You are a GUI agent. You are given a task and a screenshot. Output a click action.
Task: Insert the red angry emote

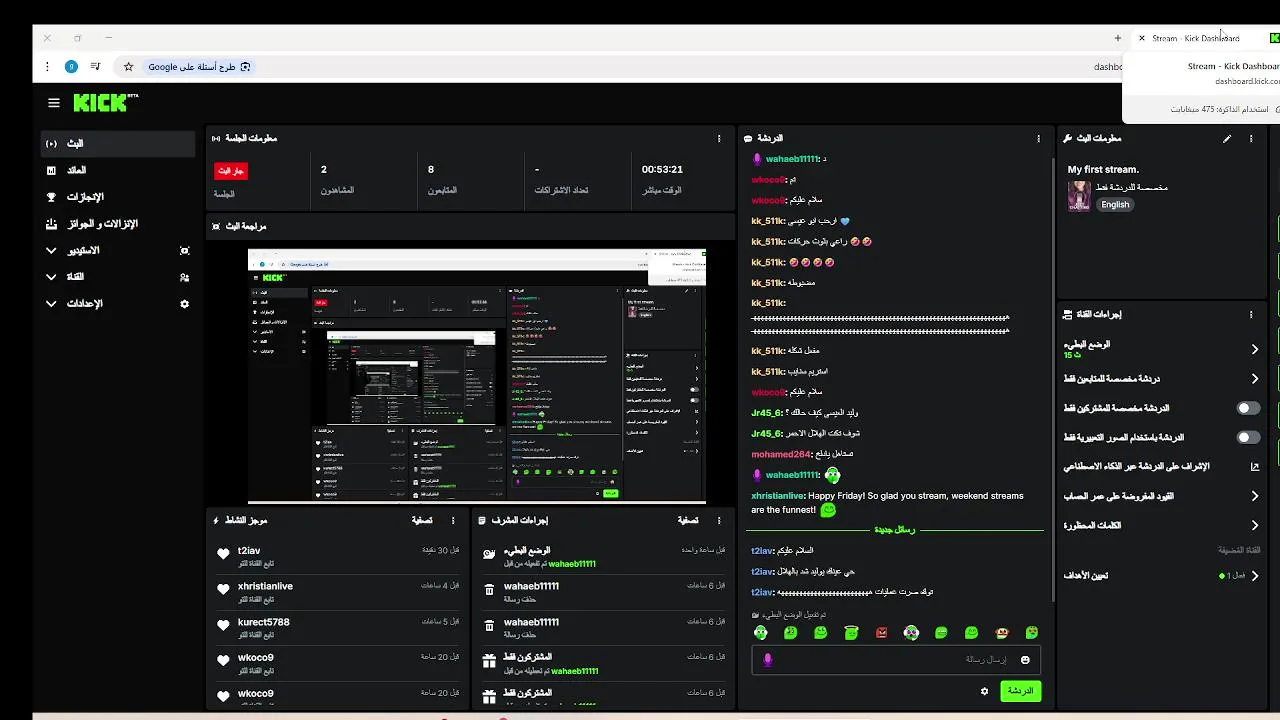click(881, 633)
